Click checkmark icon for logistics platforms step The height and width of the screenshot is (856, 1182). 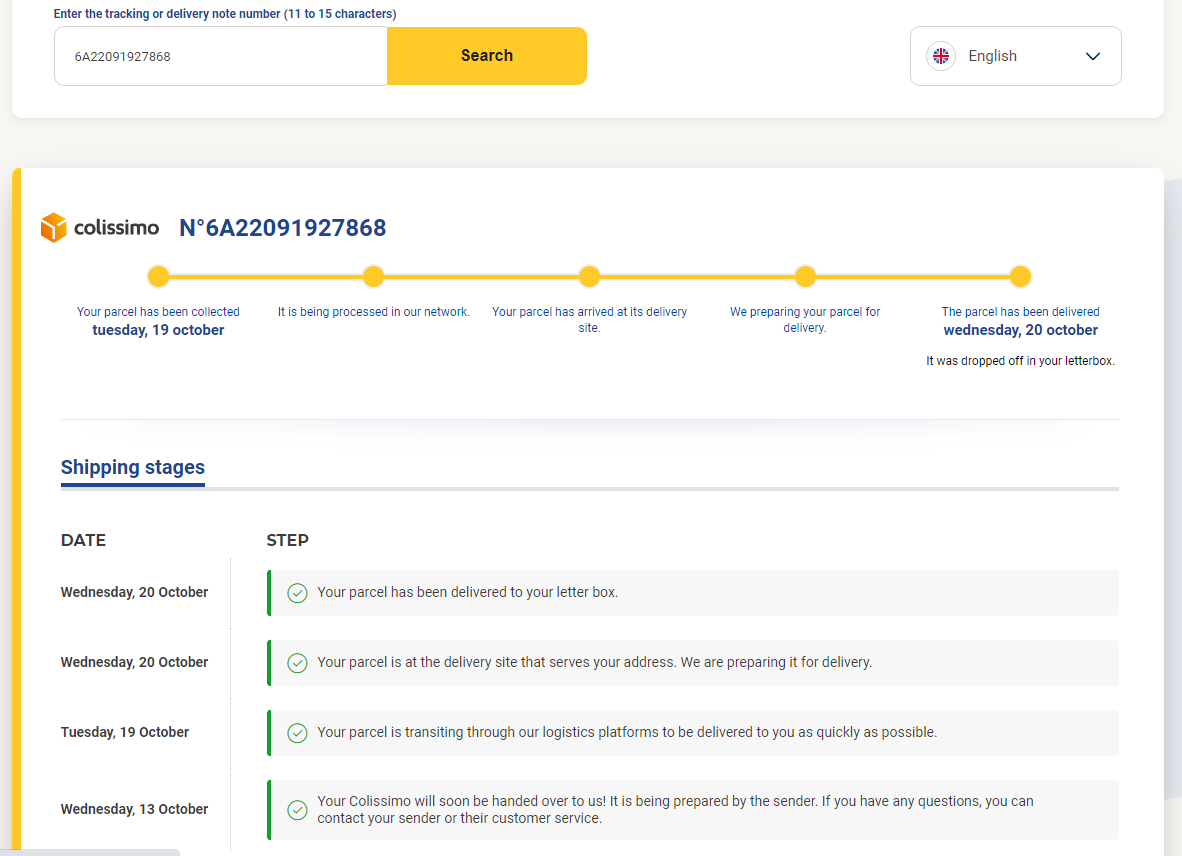point(297,733)
